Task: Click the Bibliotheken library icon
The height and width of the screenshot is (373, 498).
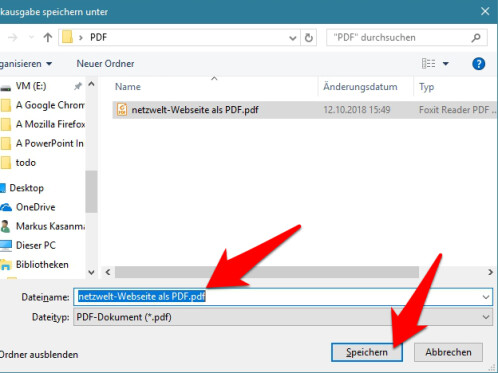Action: click(6, 265)
